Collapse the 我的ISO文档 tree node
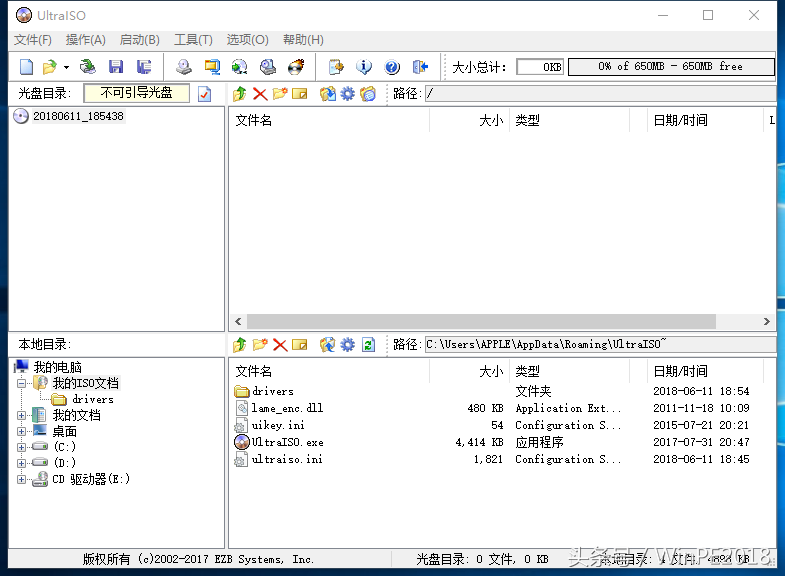The width and height of the screenshot is (785, 576). click(22, 384)
